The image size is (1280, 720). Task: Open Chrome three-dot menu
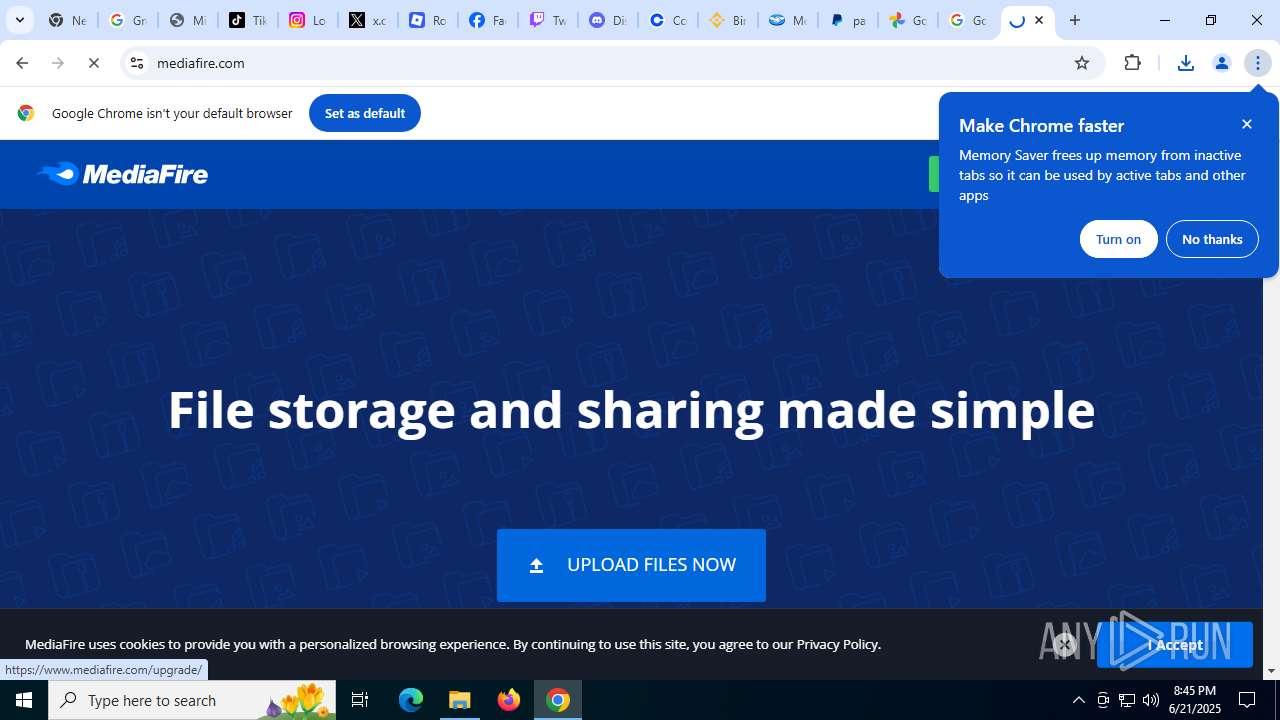click(1258, 63)
